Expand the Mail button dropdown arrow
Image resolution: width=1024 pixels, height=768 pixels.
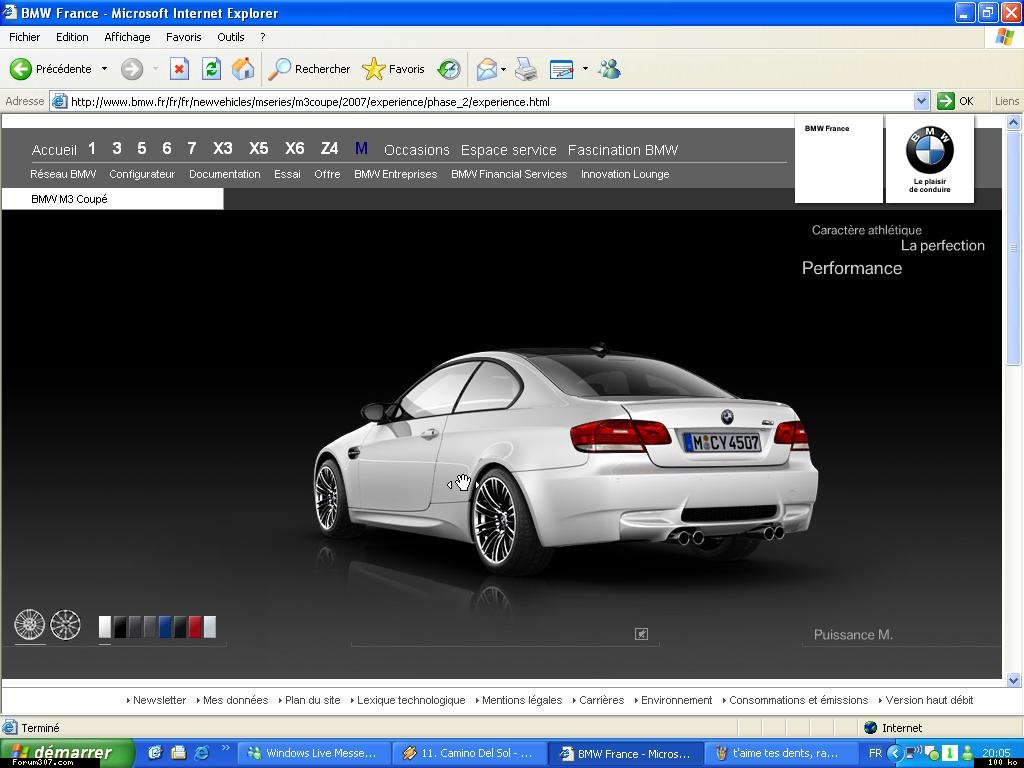503,69
